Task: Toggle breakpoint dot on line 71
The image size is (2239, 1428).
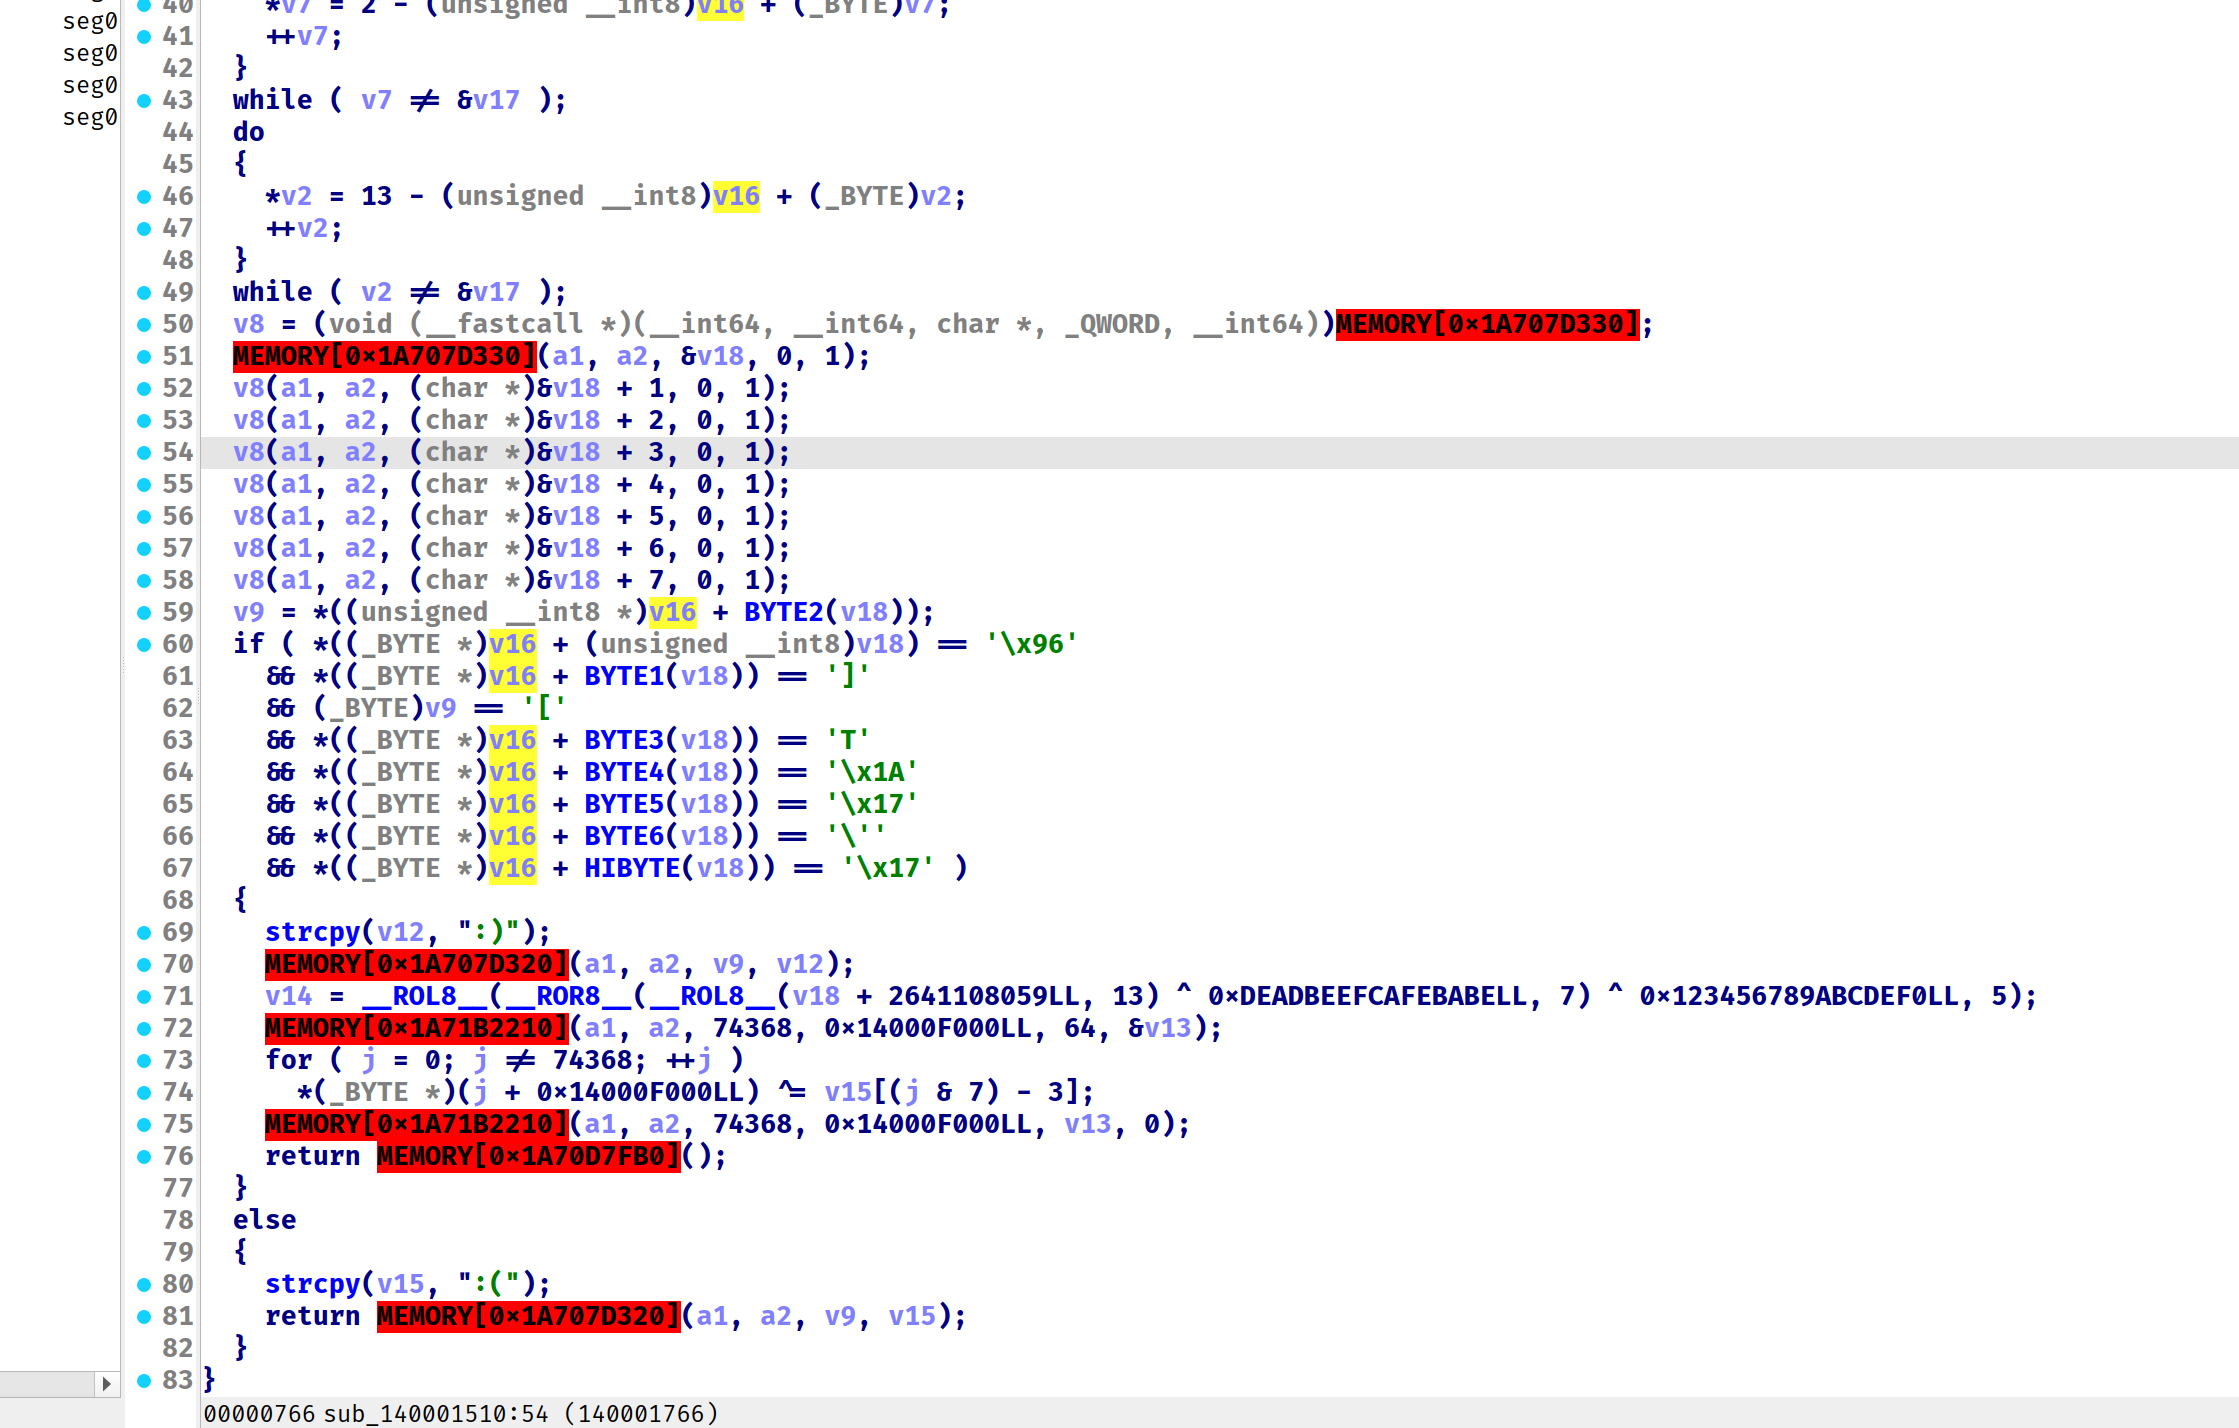Action: pyautogui.click(x=144, y=996)
